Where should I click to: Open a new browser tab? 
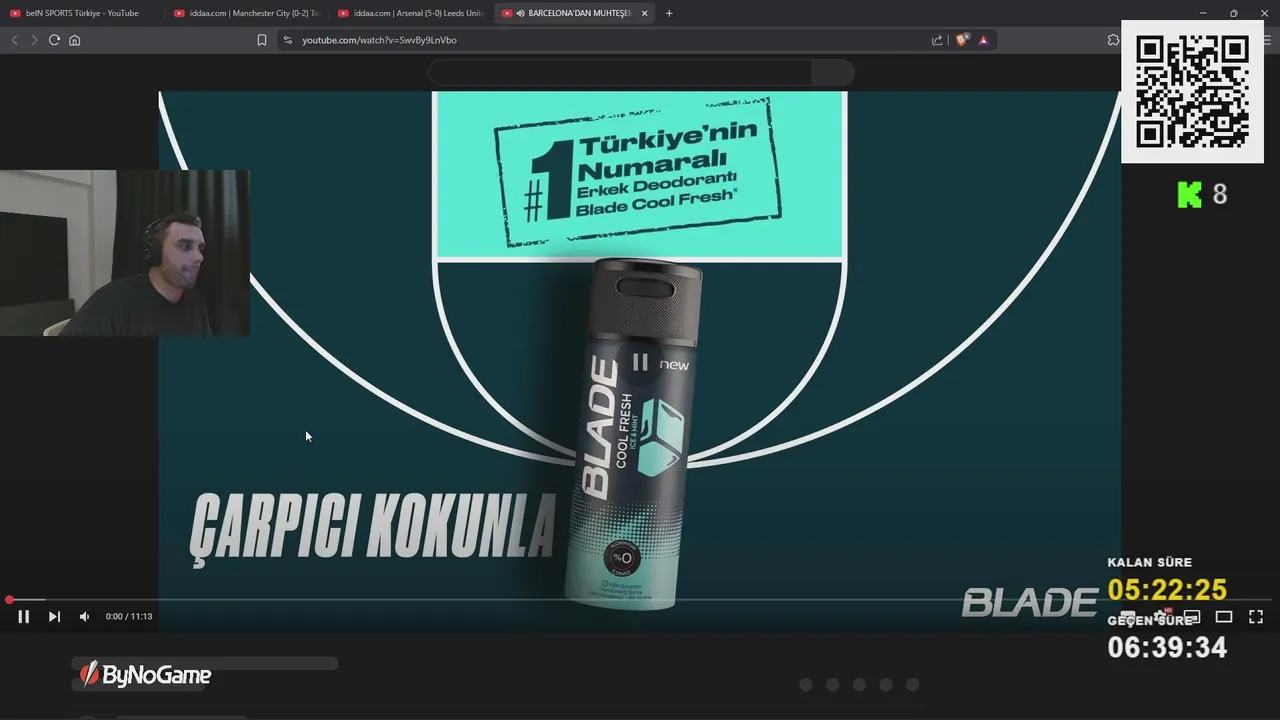(x=669, y=13)
